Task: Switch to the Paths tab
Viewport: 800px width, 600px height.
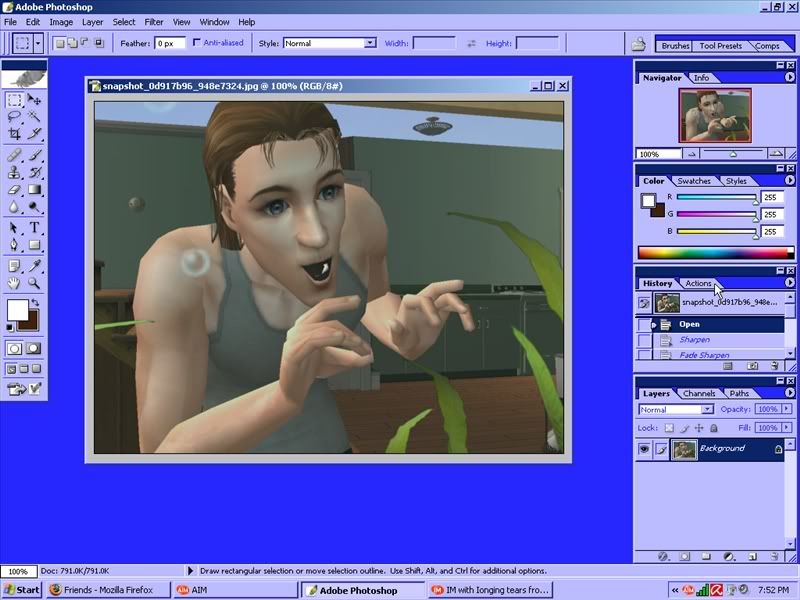Action: pos(739,393)
